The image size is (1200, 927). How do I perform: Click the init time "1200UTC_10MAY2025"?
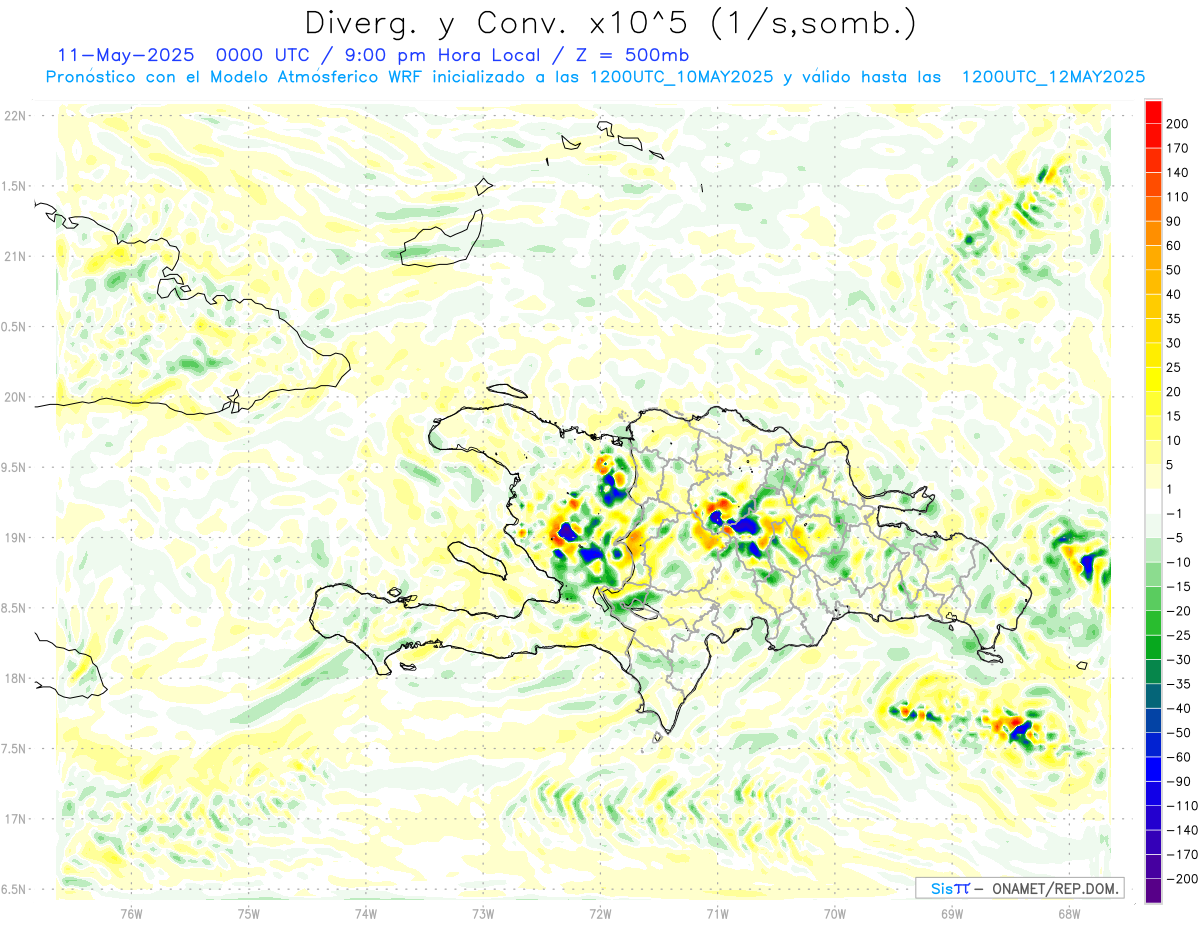(x=681, y=77)
